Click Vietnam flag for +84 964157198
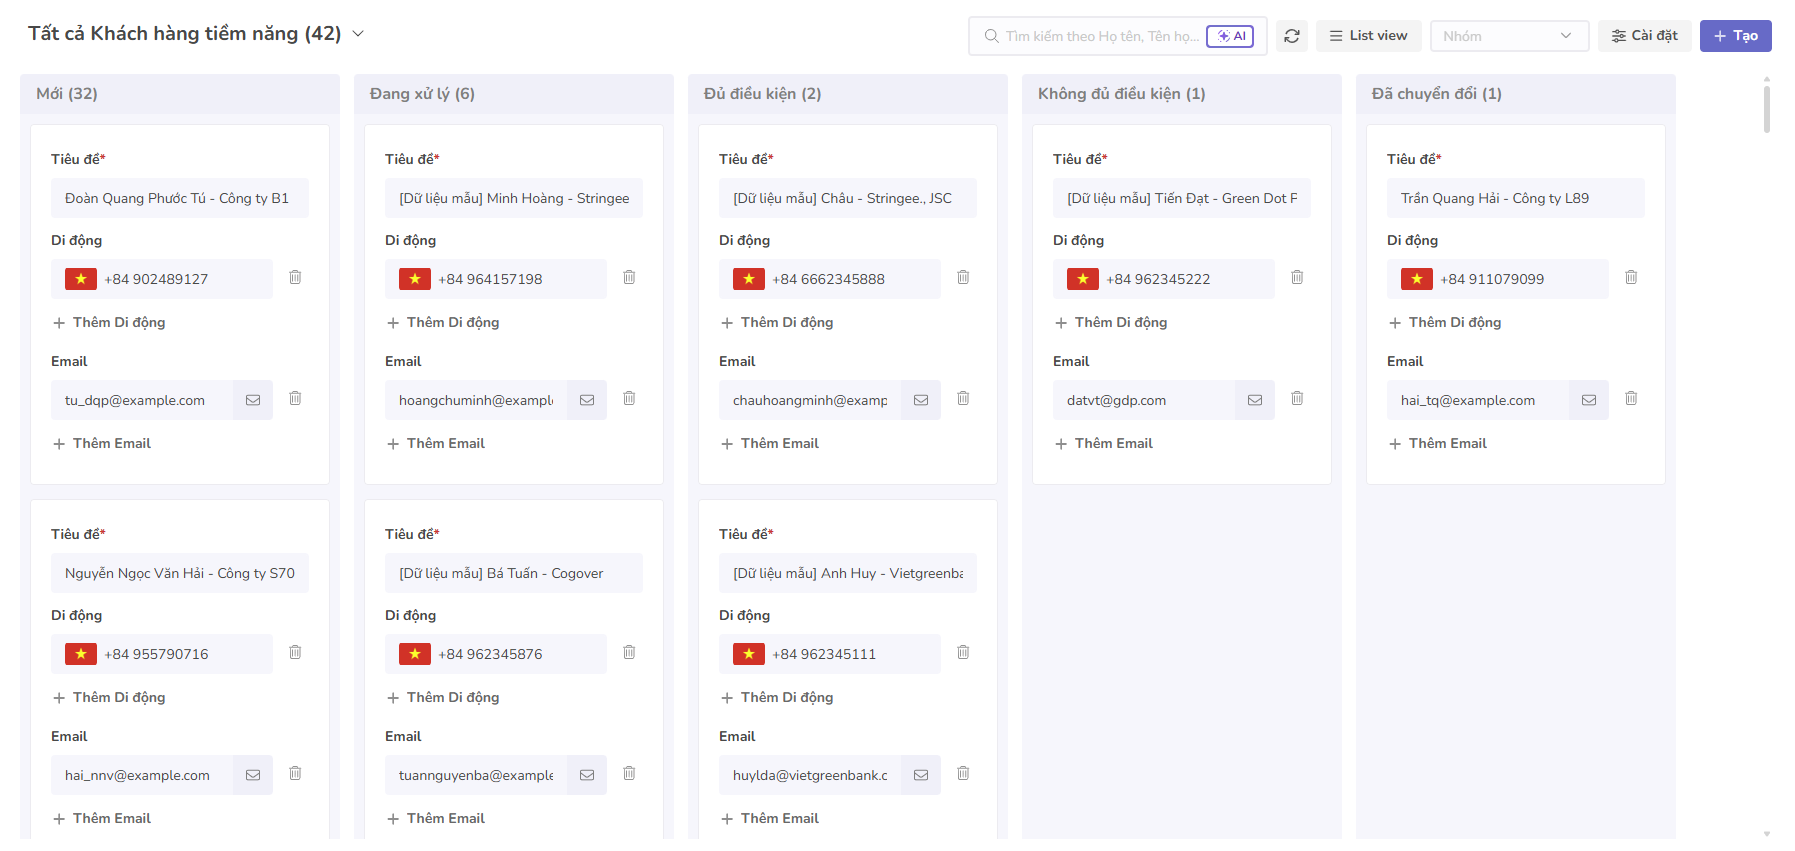 (414, 279)
